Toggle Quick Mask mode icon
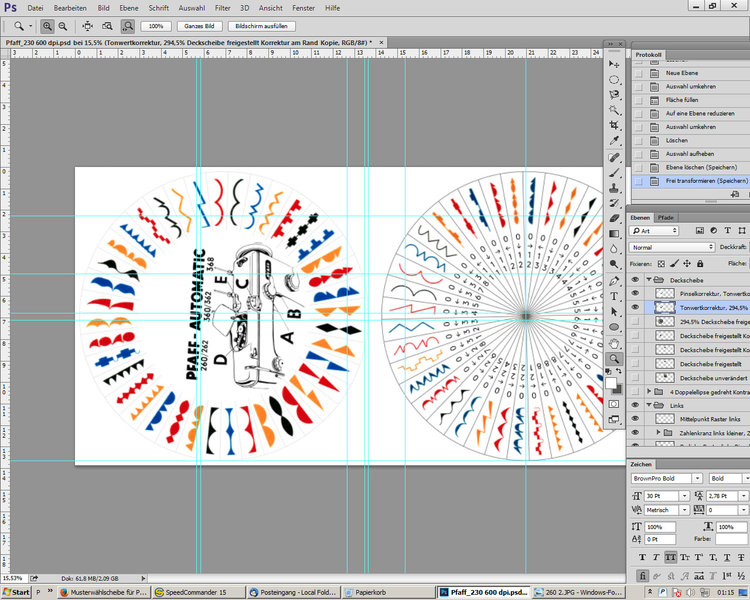 614,404
